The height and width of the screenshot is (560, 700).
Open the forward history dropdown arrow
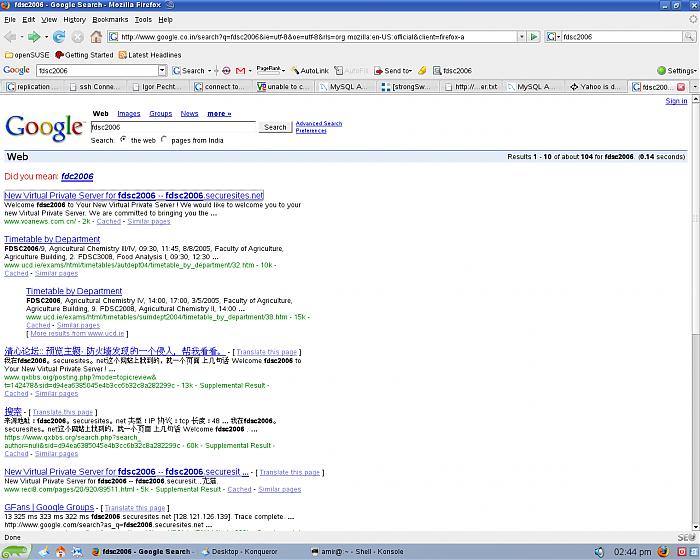click(46, 37)
